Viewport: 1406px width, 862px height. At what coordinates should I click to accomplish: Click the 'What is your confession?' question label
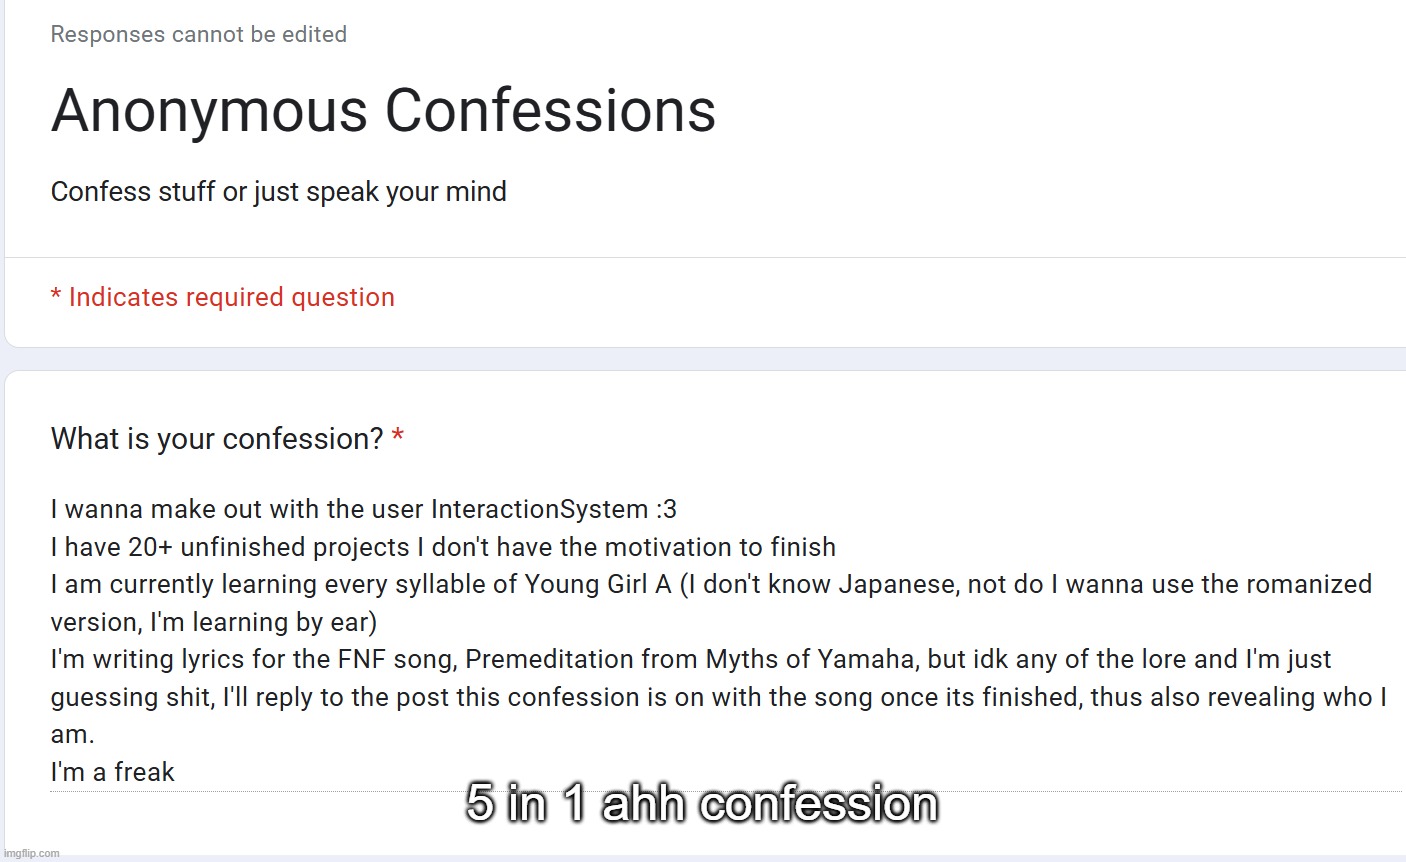coord(217,438)
